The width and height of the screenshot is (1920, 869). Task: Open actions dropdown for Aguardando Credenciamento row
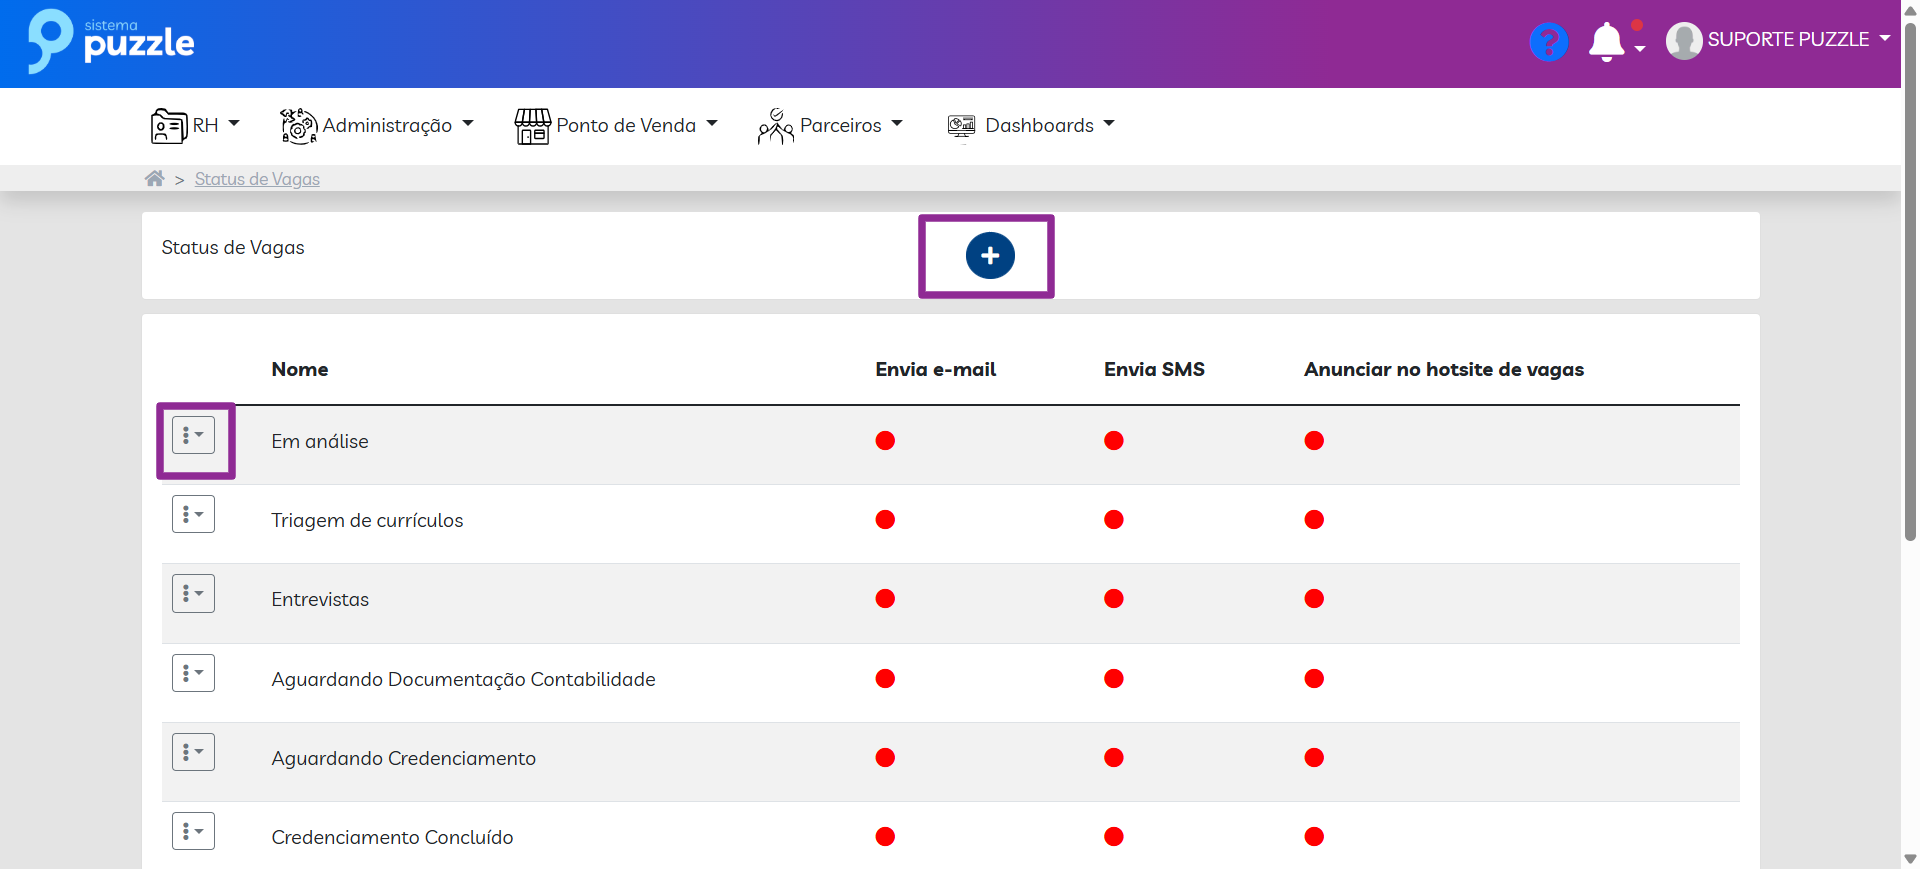tap(193, 752)
